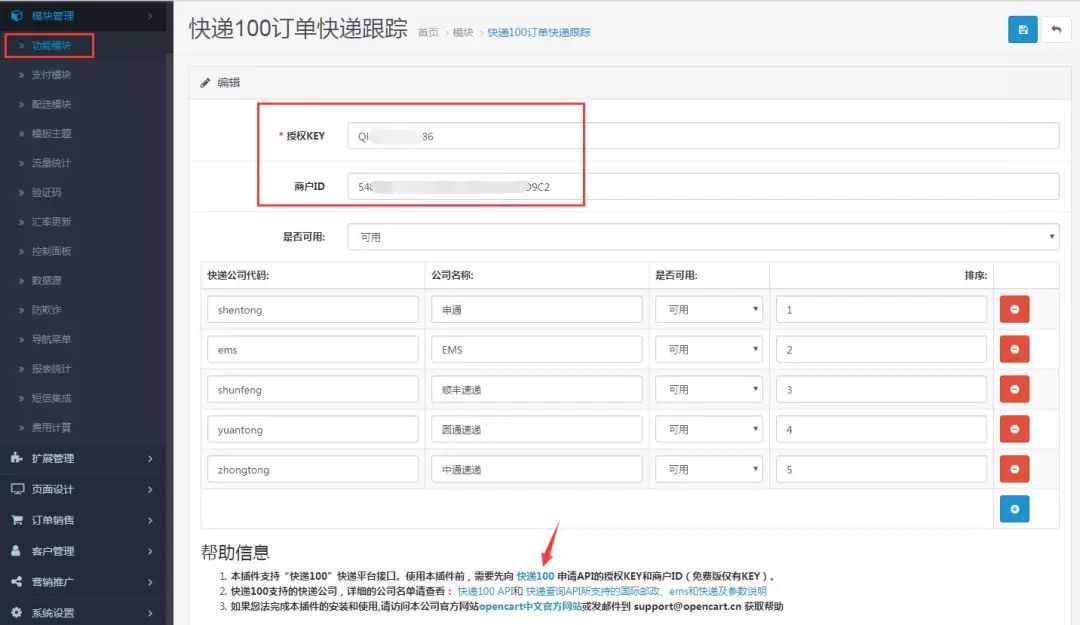Open availability dropdown for shentong row

pyautogui.click(x=709, y=309)
